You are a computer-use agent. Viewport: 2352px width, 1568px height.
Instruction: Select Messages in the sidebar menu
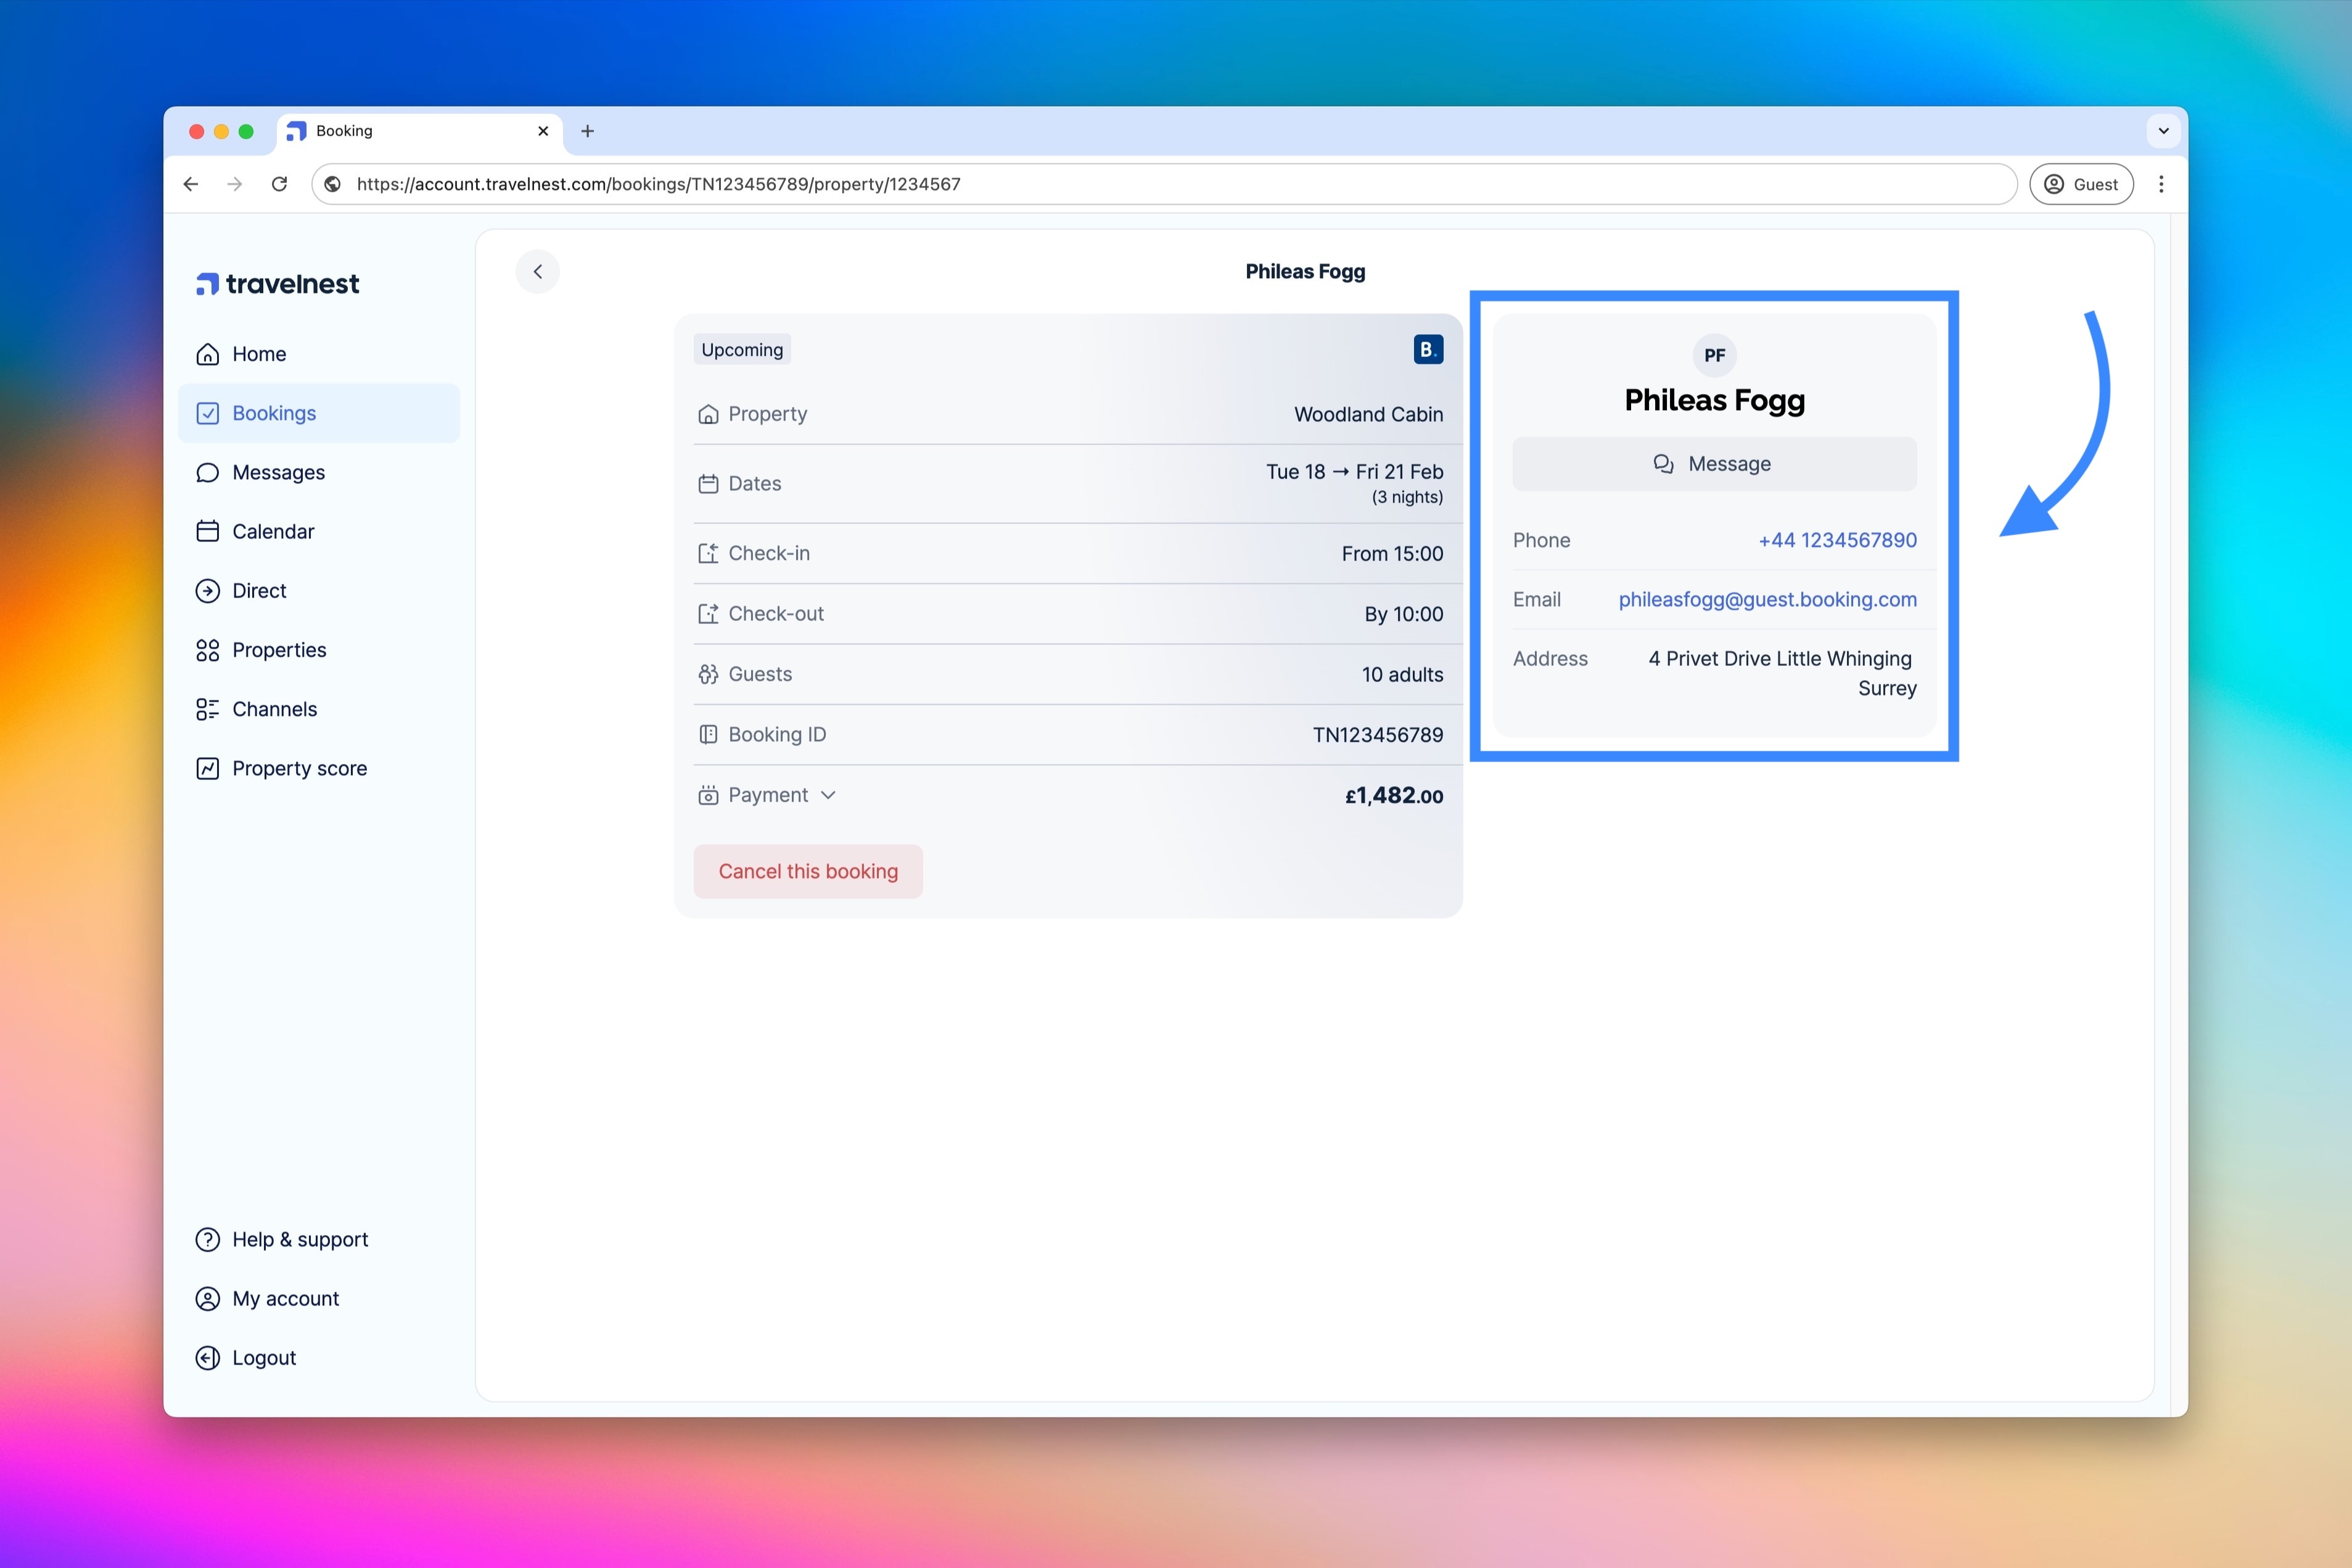(277, 473)
